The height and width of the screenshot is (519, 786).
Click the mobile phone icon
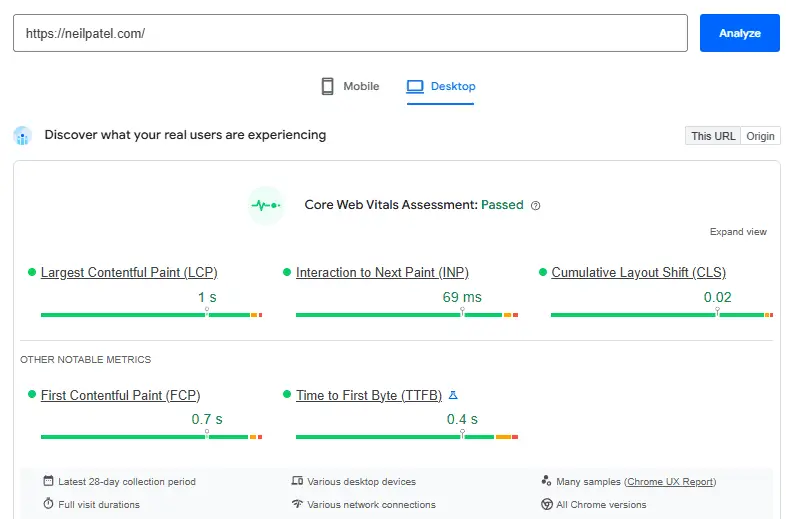click(327, 86)
